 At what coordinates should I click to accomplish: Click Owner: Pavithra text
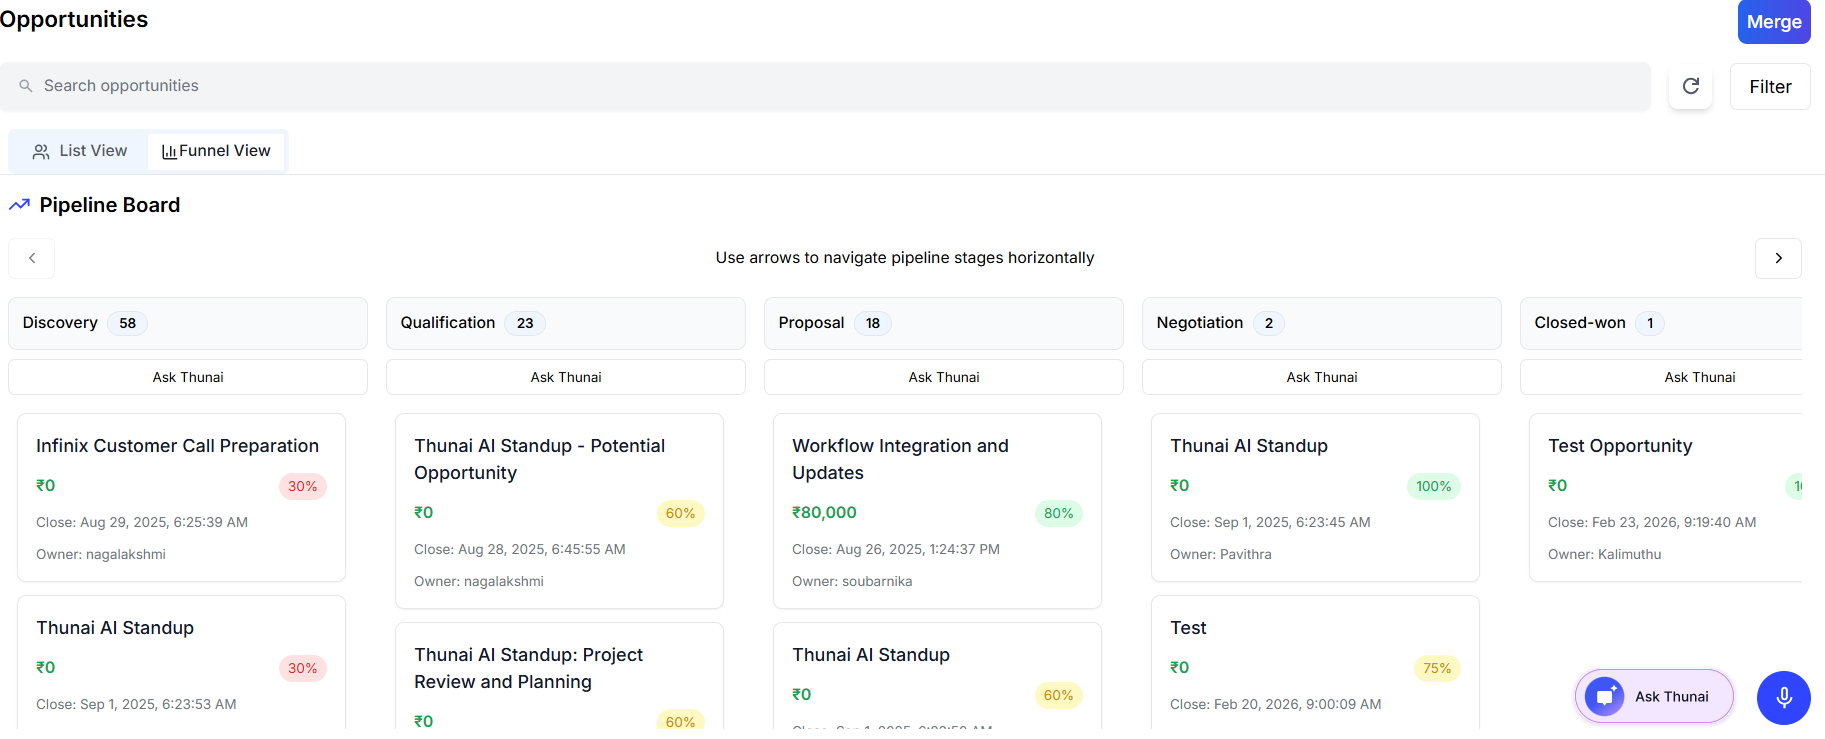pyautogui.click(x=1221, y=554)
